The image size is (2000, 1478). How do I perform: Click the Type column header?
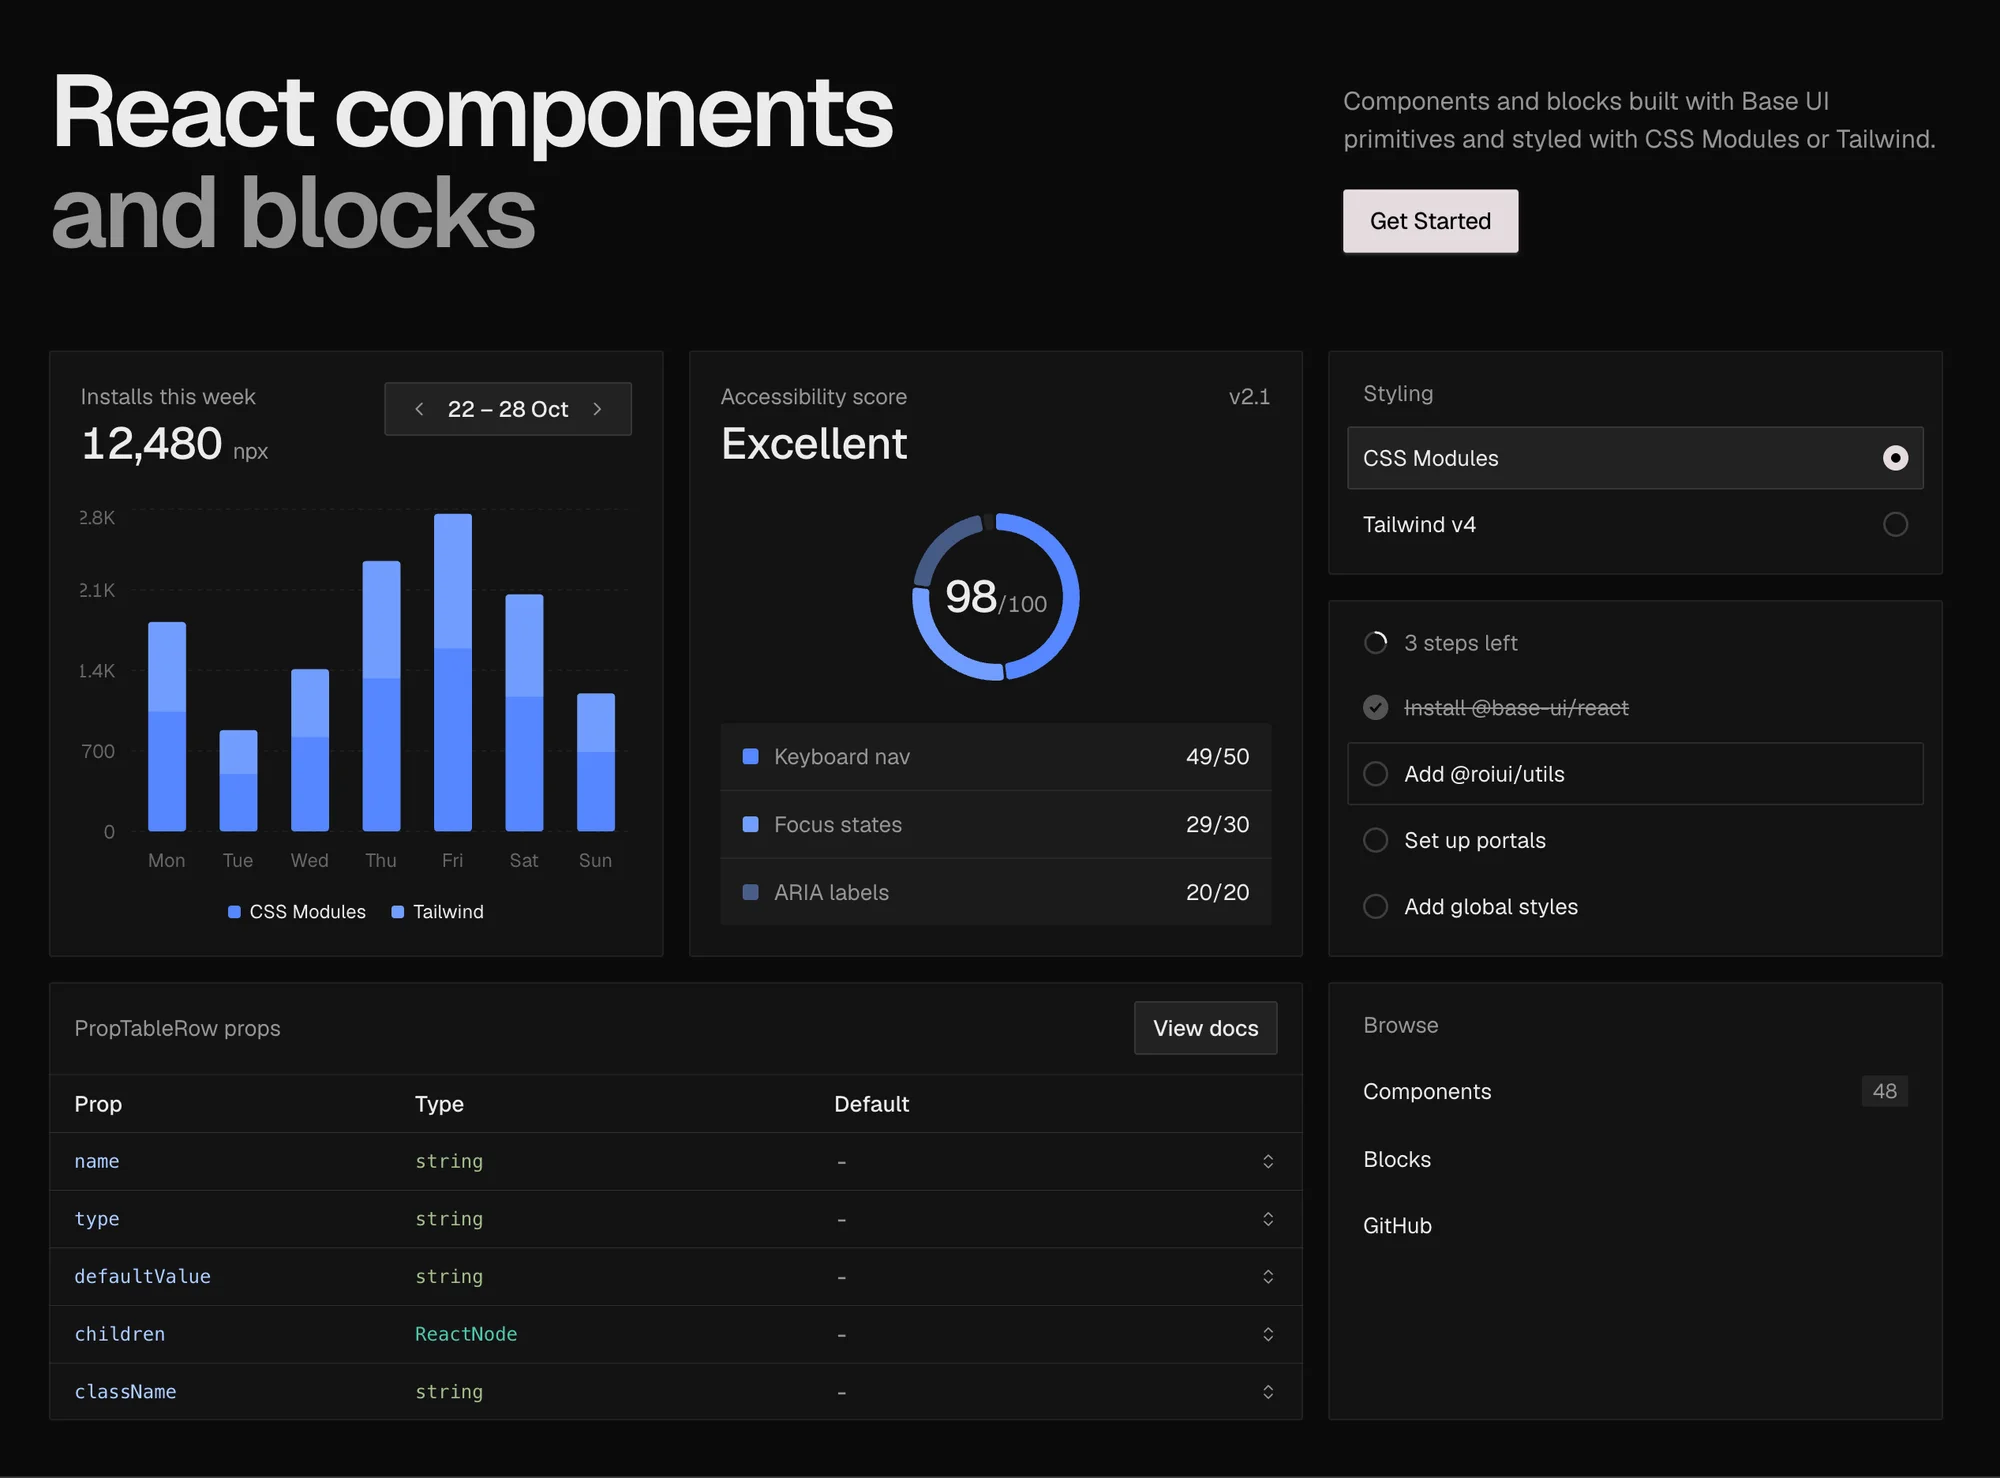[x=439, y=1104]
